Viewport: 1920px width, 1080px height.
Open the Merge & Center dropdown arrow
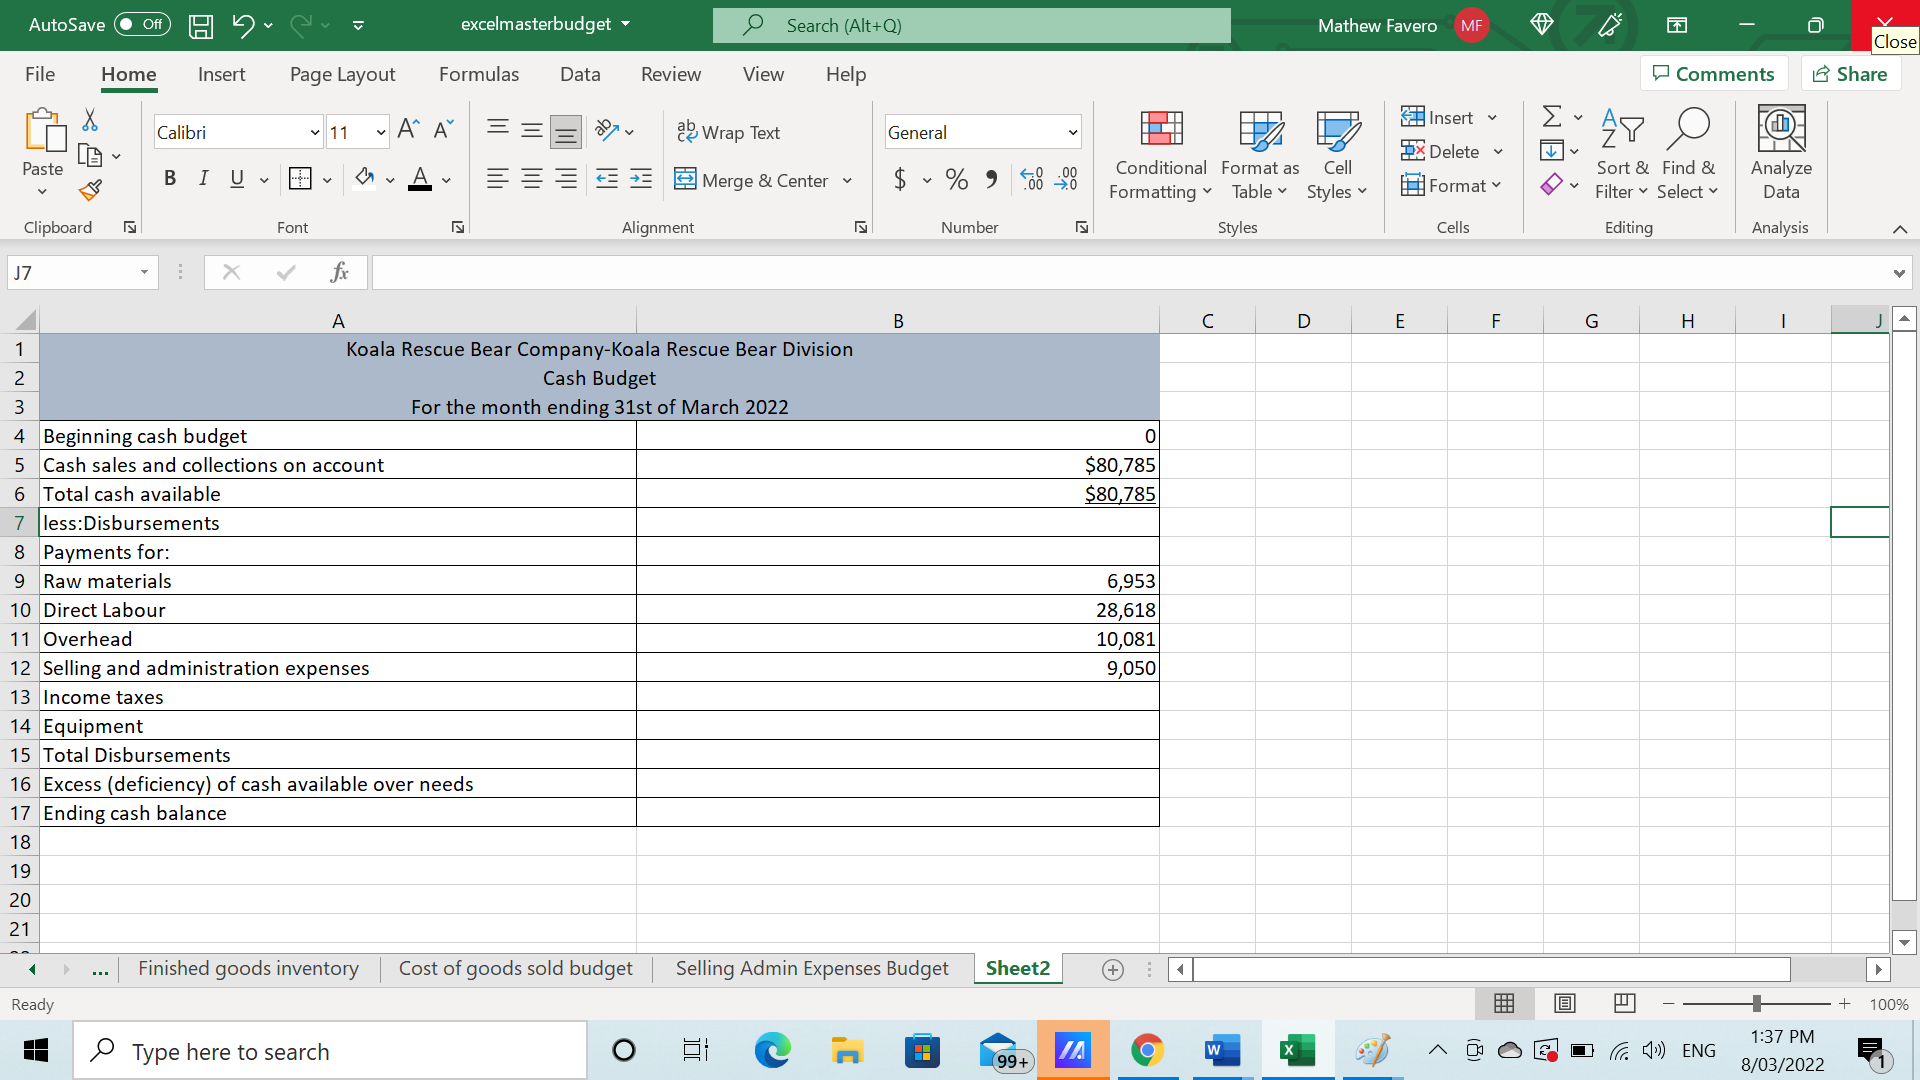tap(847, 181)
